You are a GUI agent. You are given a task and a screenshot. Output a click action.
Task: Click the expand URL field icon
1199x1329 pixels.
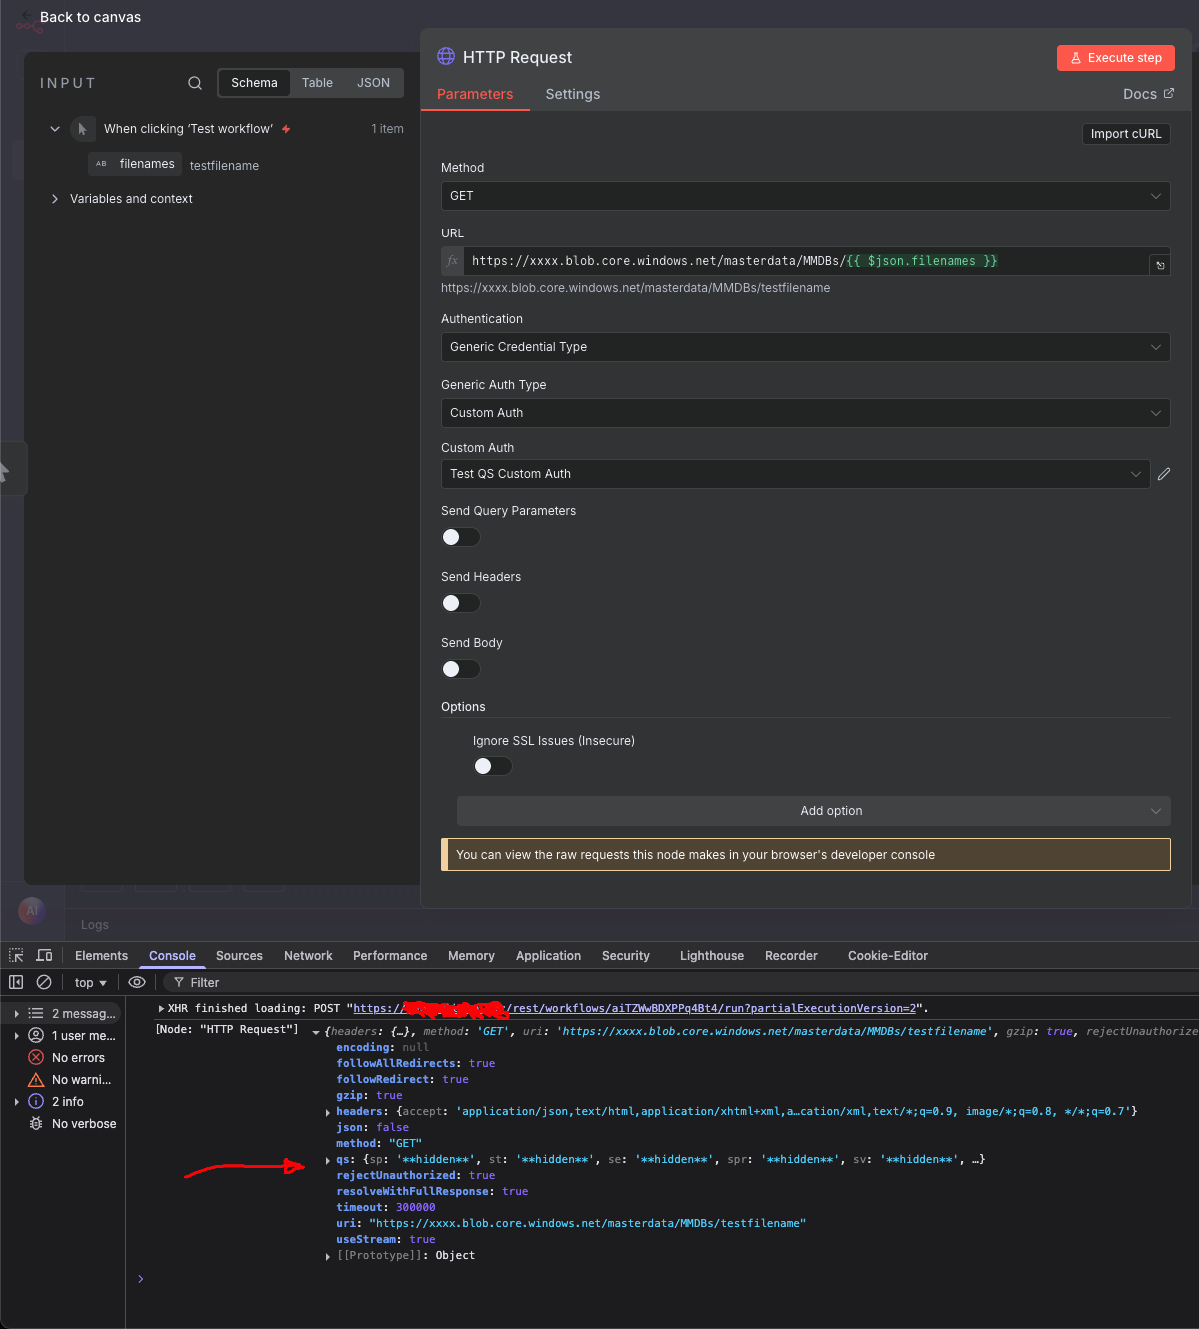pyautogui.click(x=1160, y=265)
